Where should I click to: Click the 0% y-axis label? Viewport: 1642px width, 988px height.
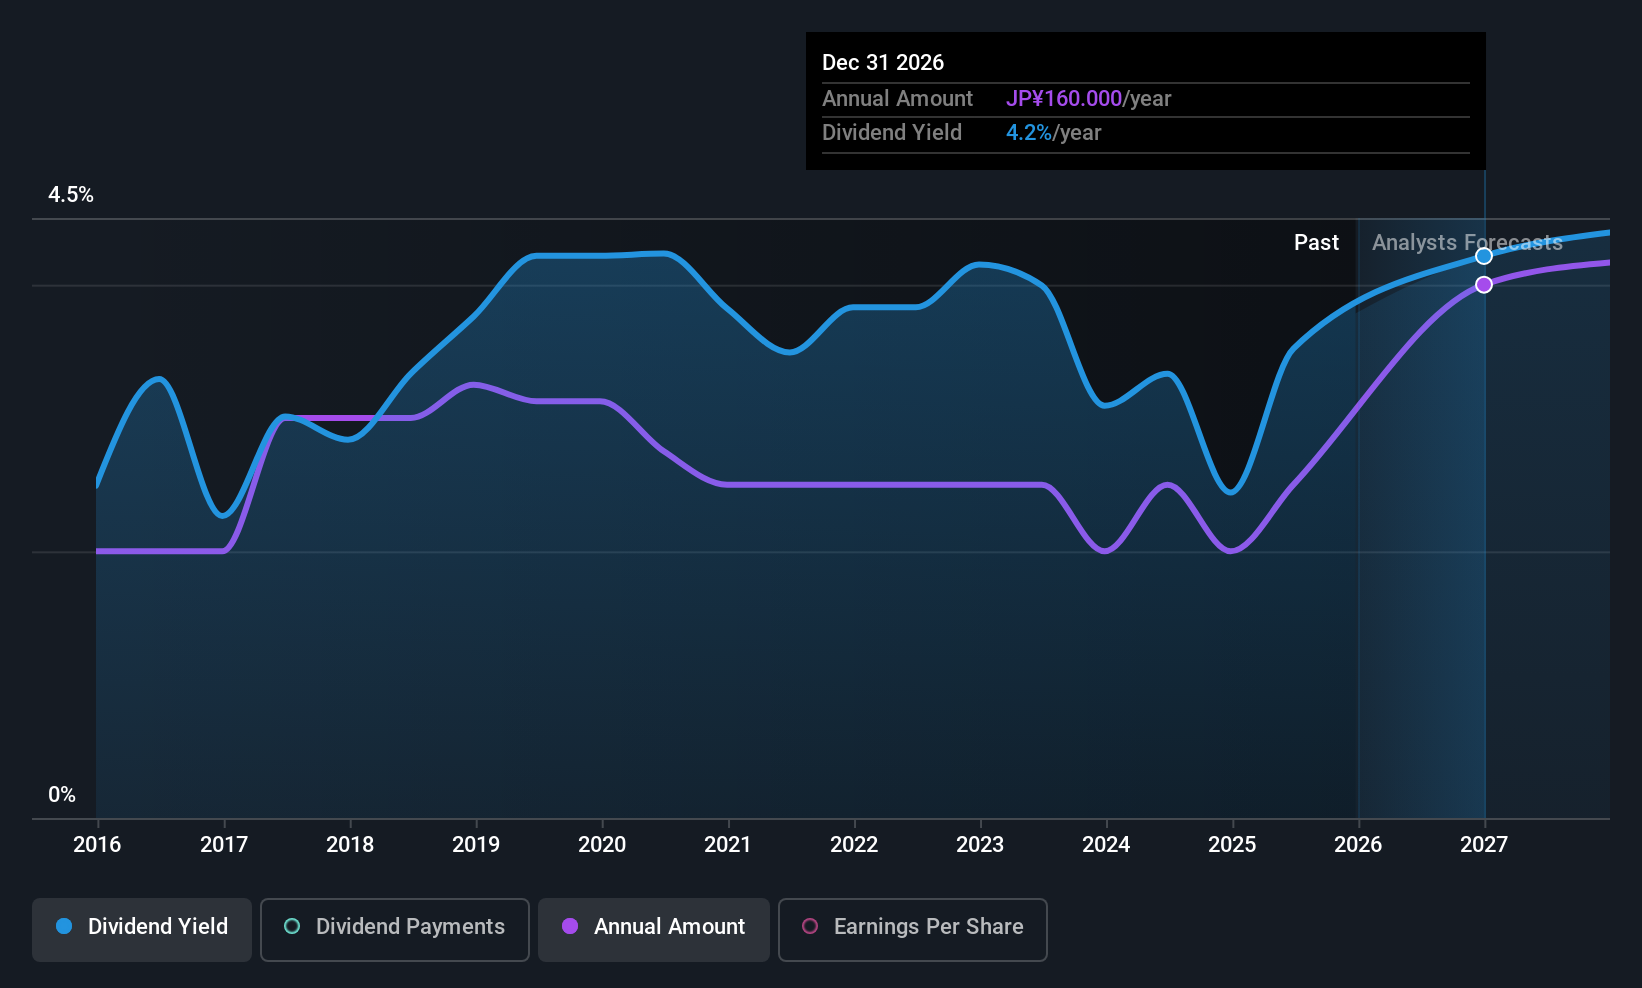[x=62, y=795]
